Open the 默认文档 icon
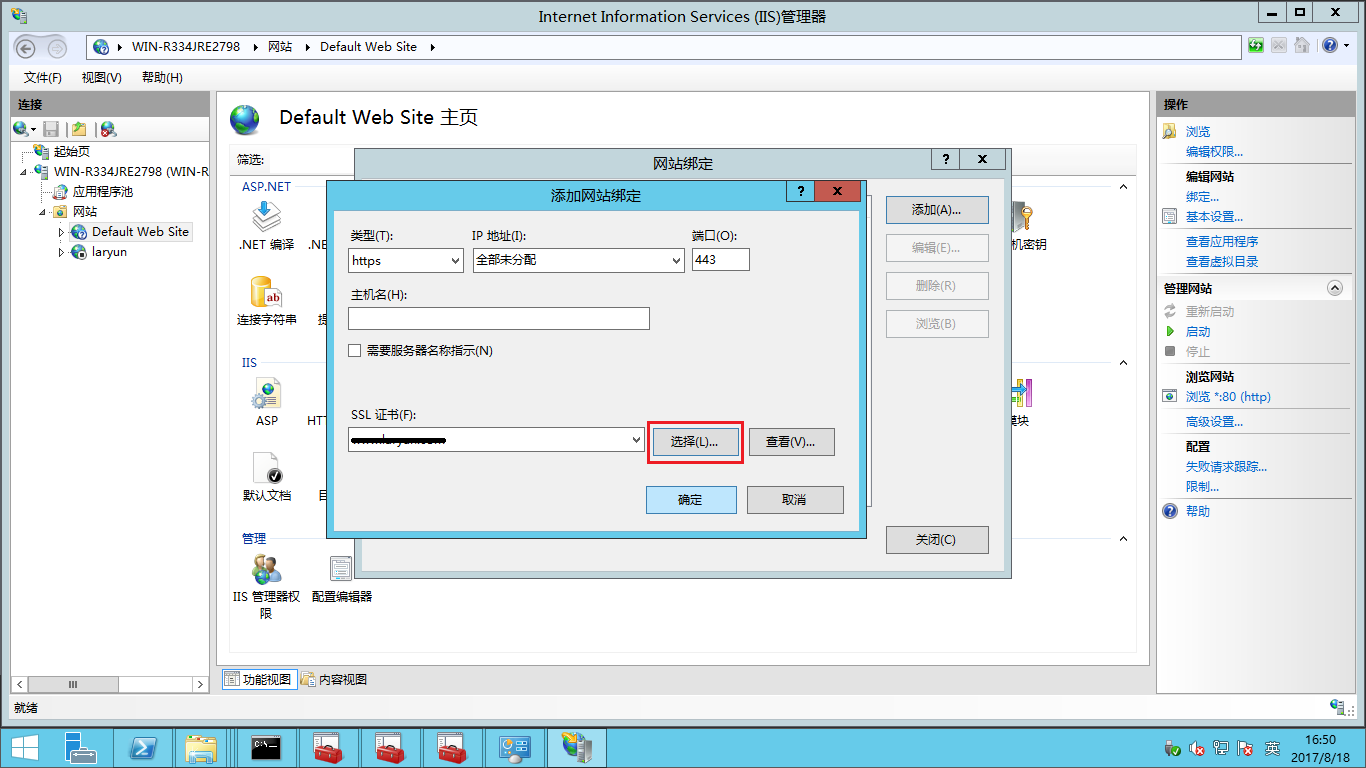Viewport: 1366px width, 768px height. coord(266,473)
